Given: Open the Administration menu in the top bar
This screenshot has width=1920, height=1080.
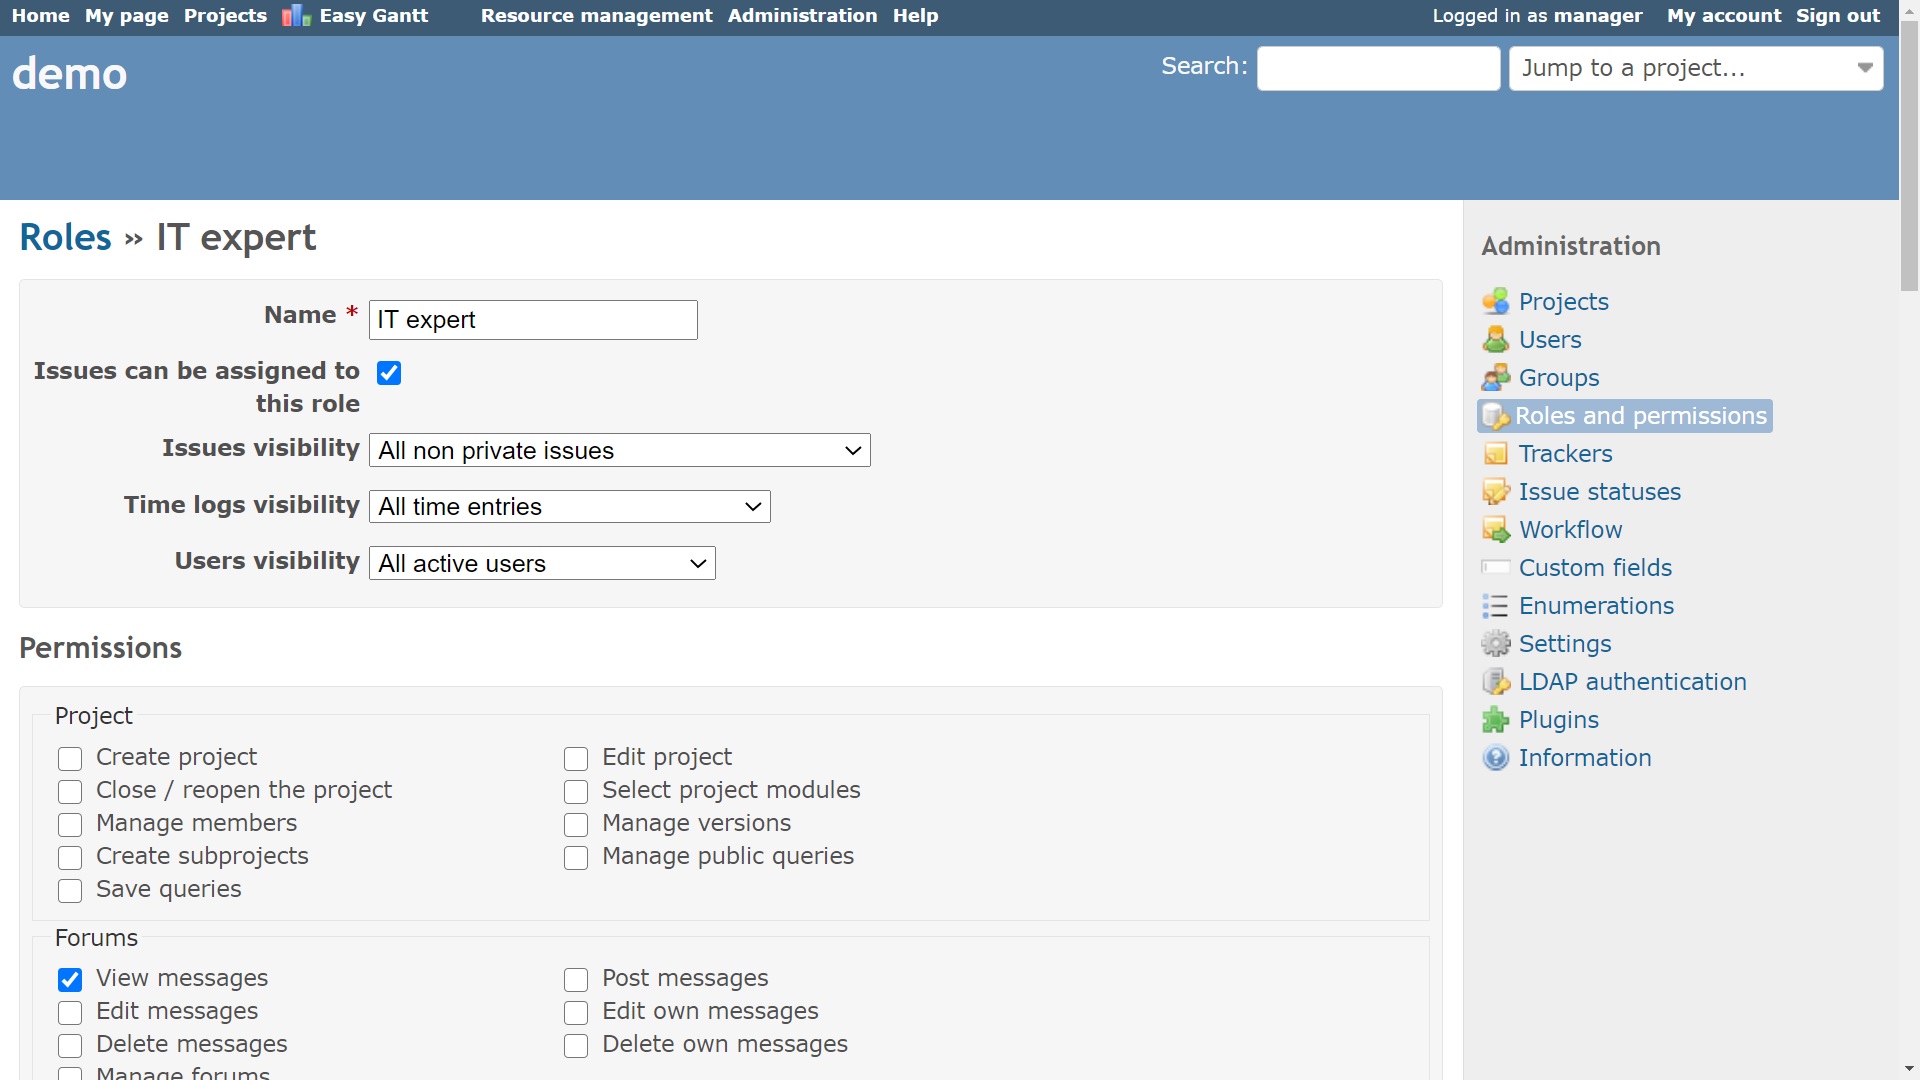Looking at the screenshot, I should click(x=802, y=15).
